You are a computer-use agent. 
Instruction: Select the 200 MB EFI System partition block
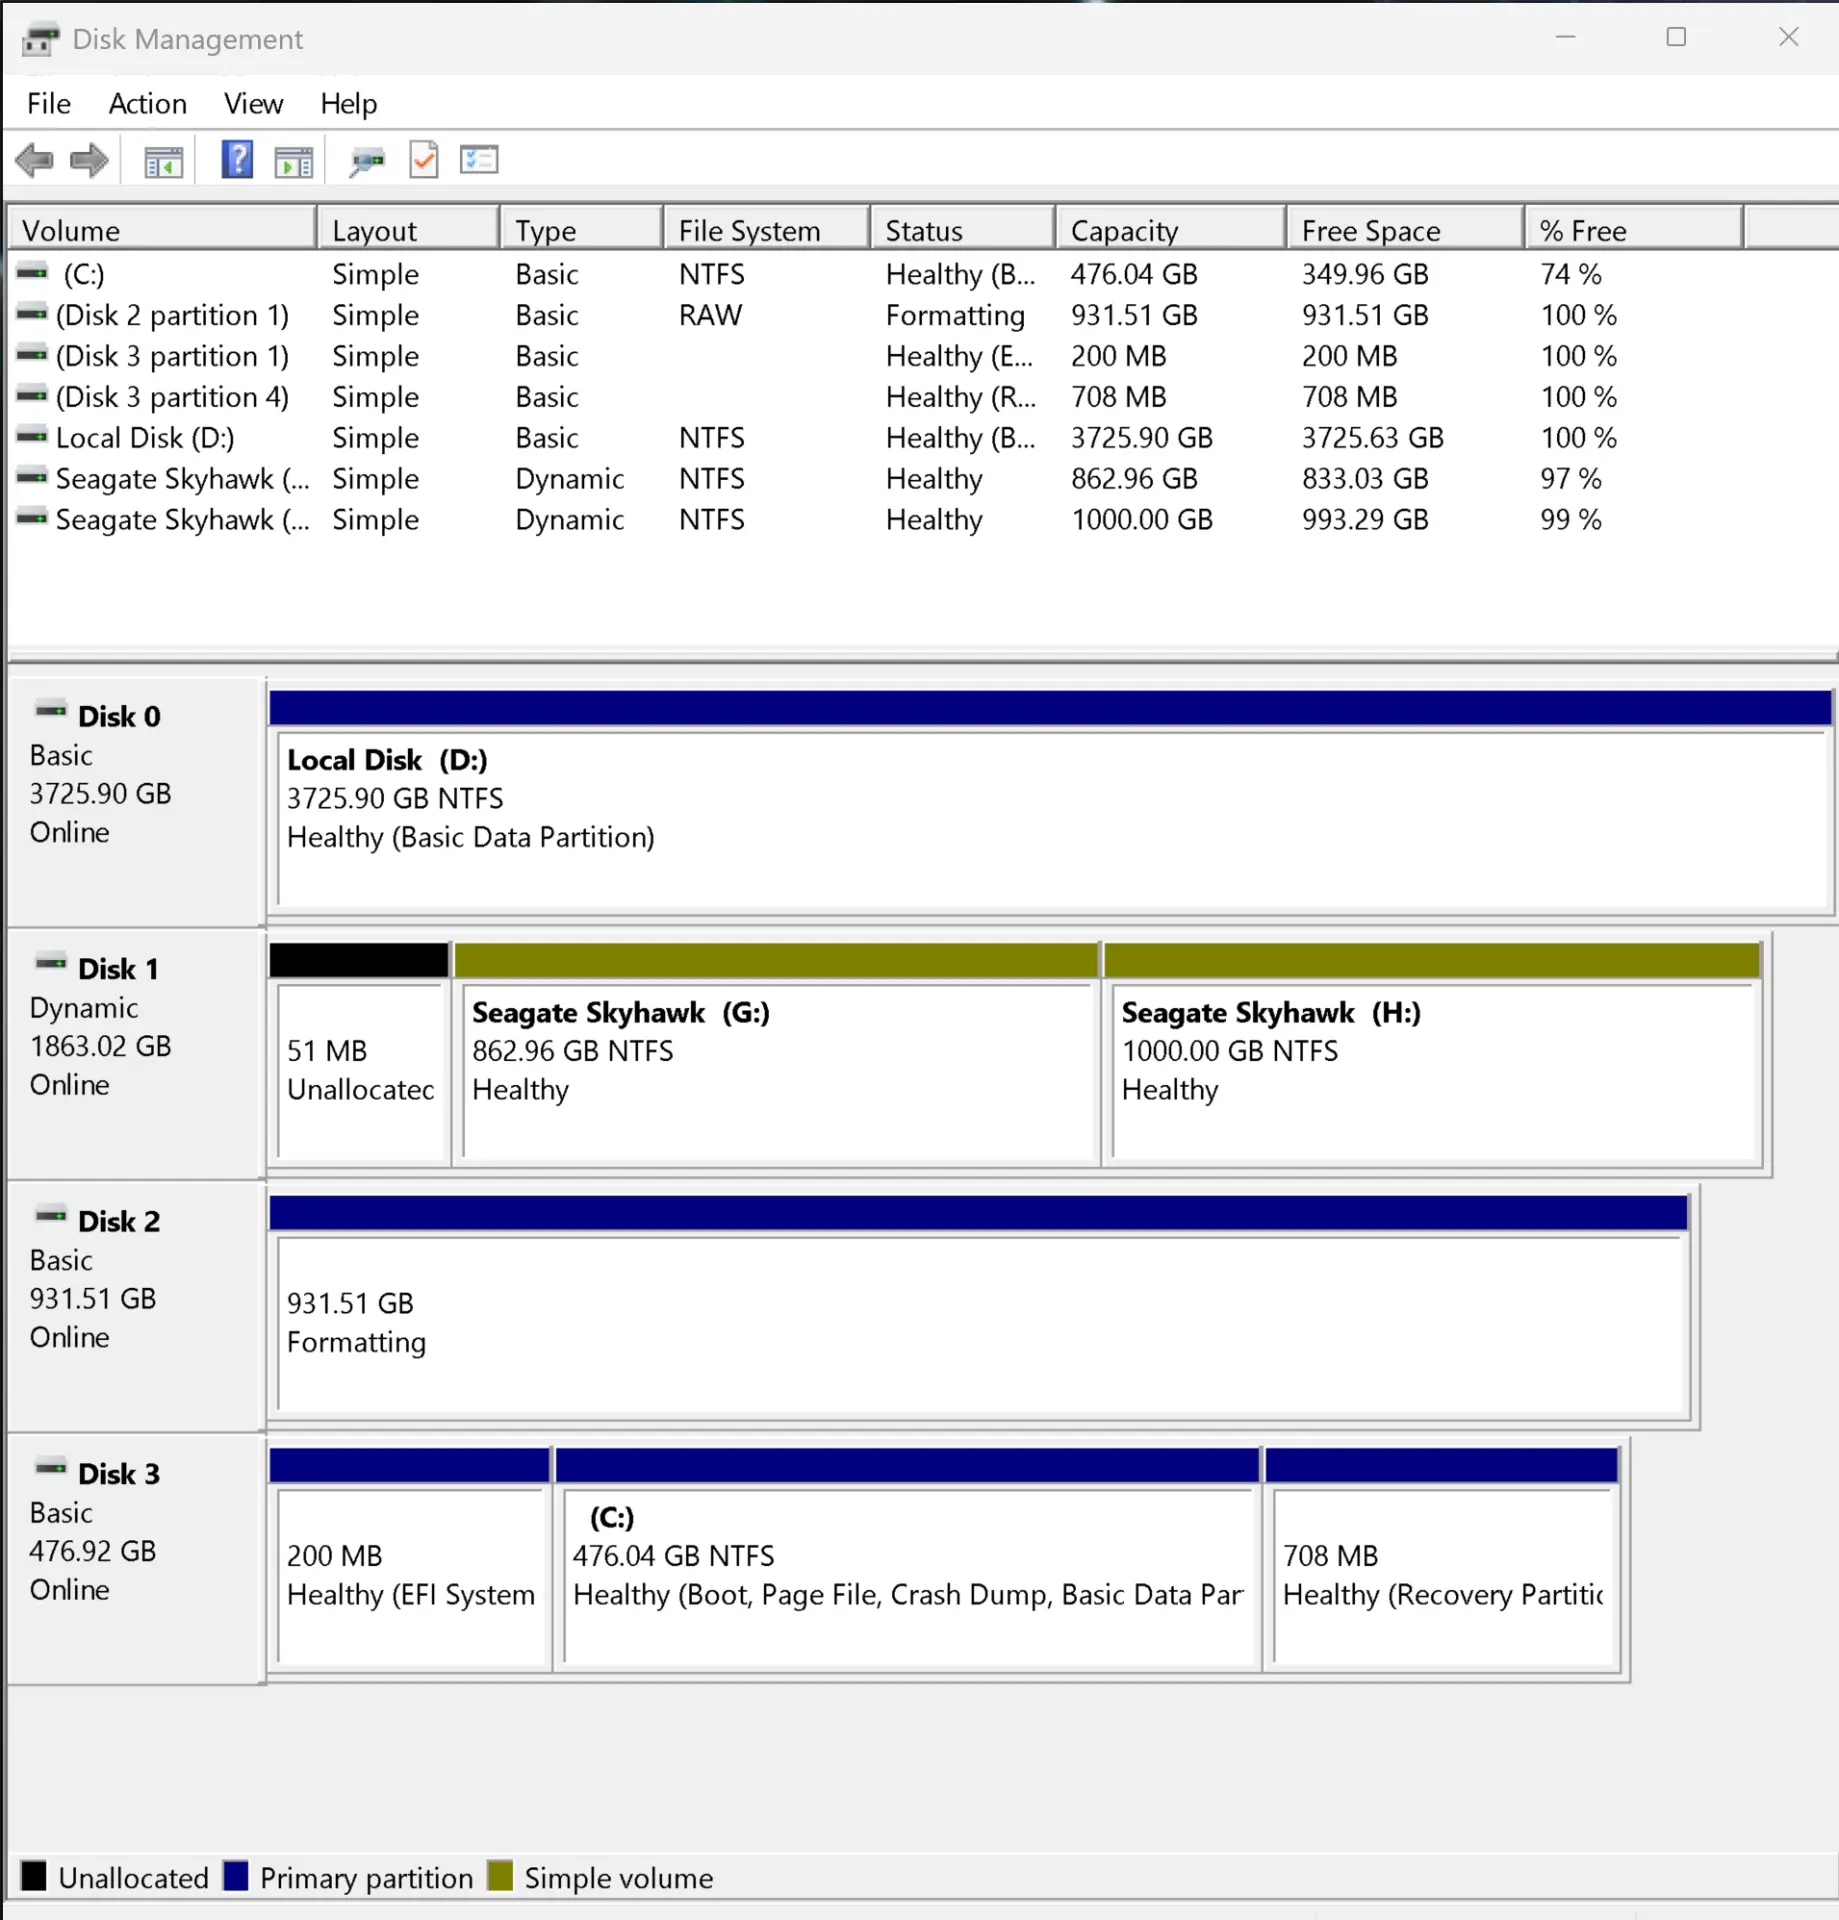click(x=410, y=1558)
